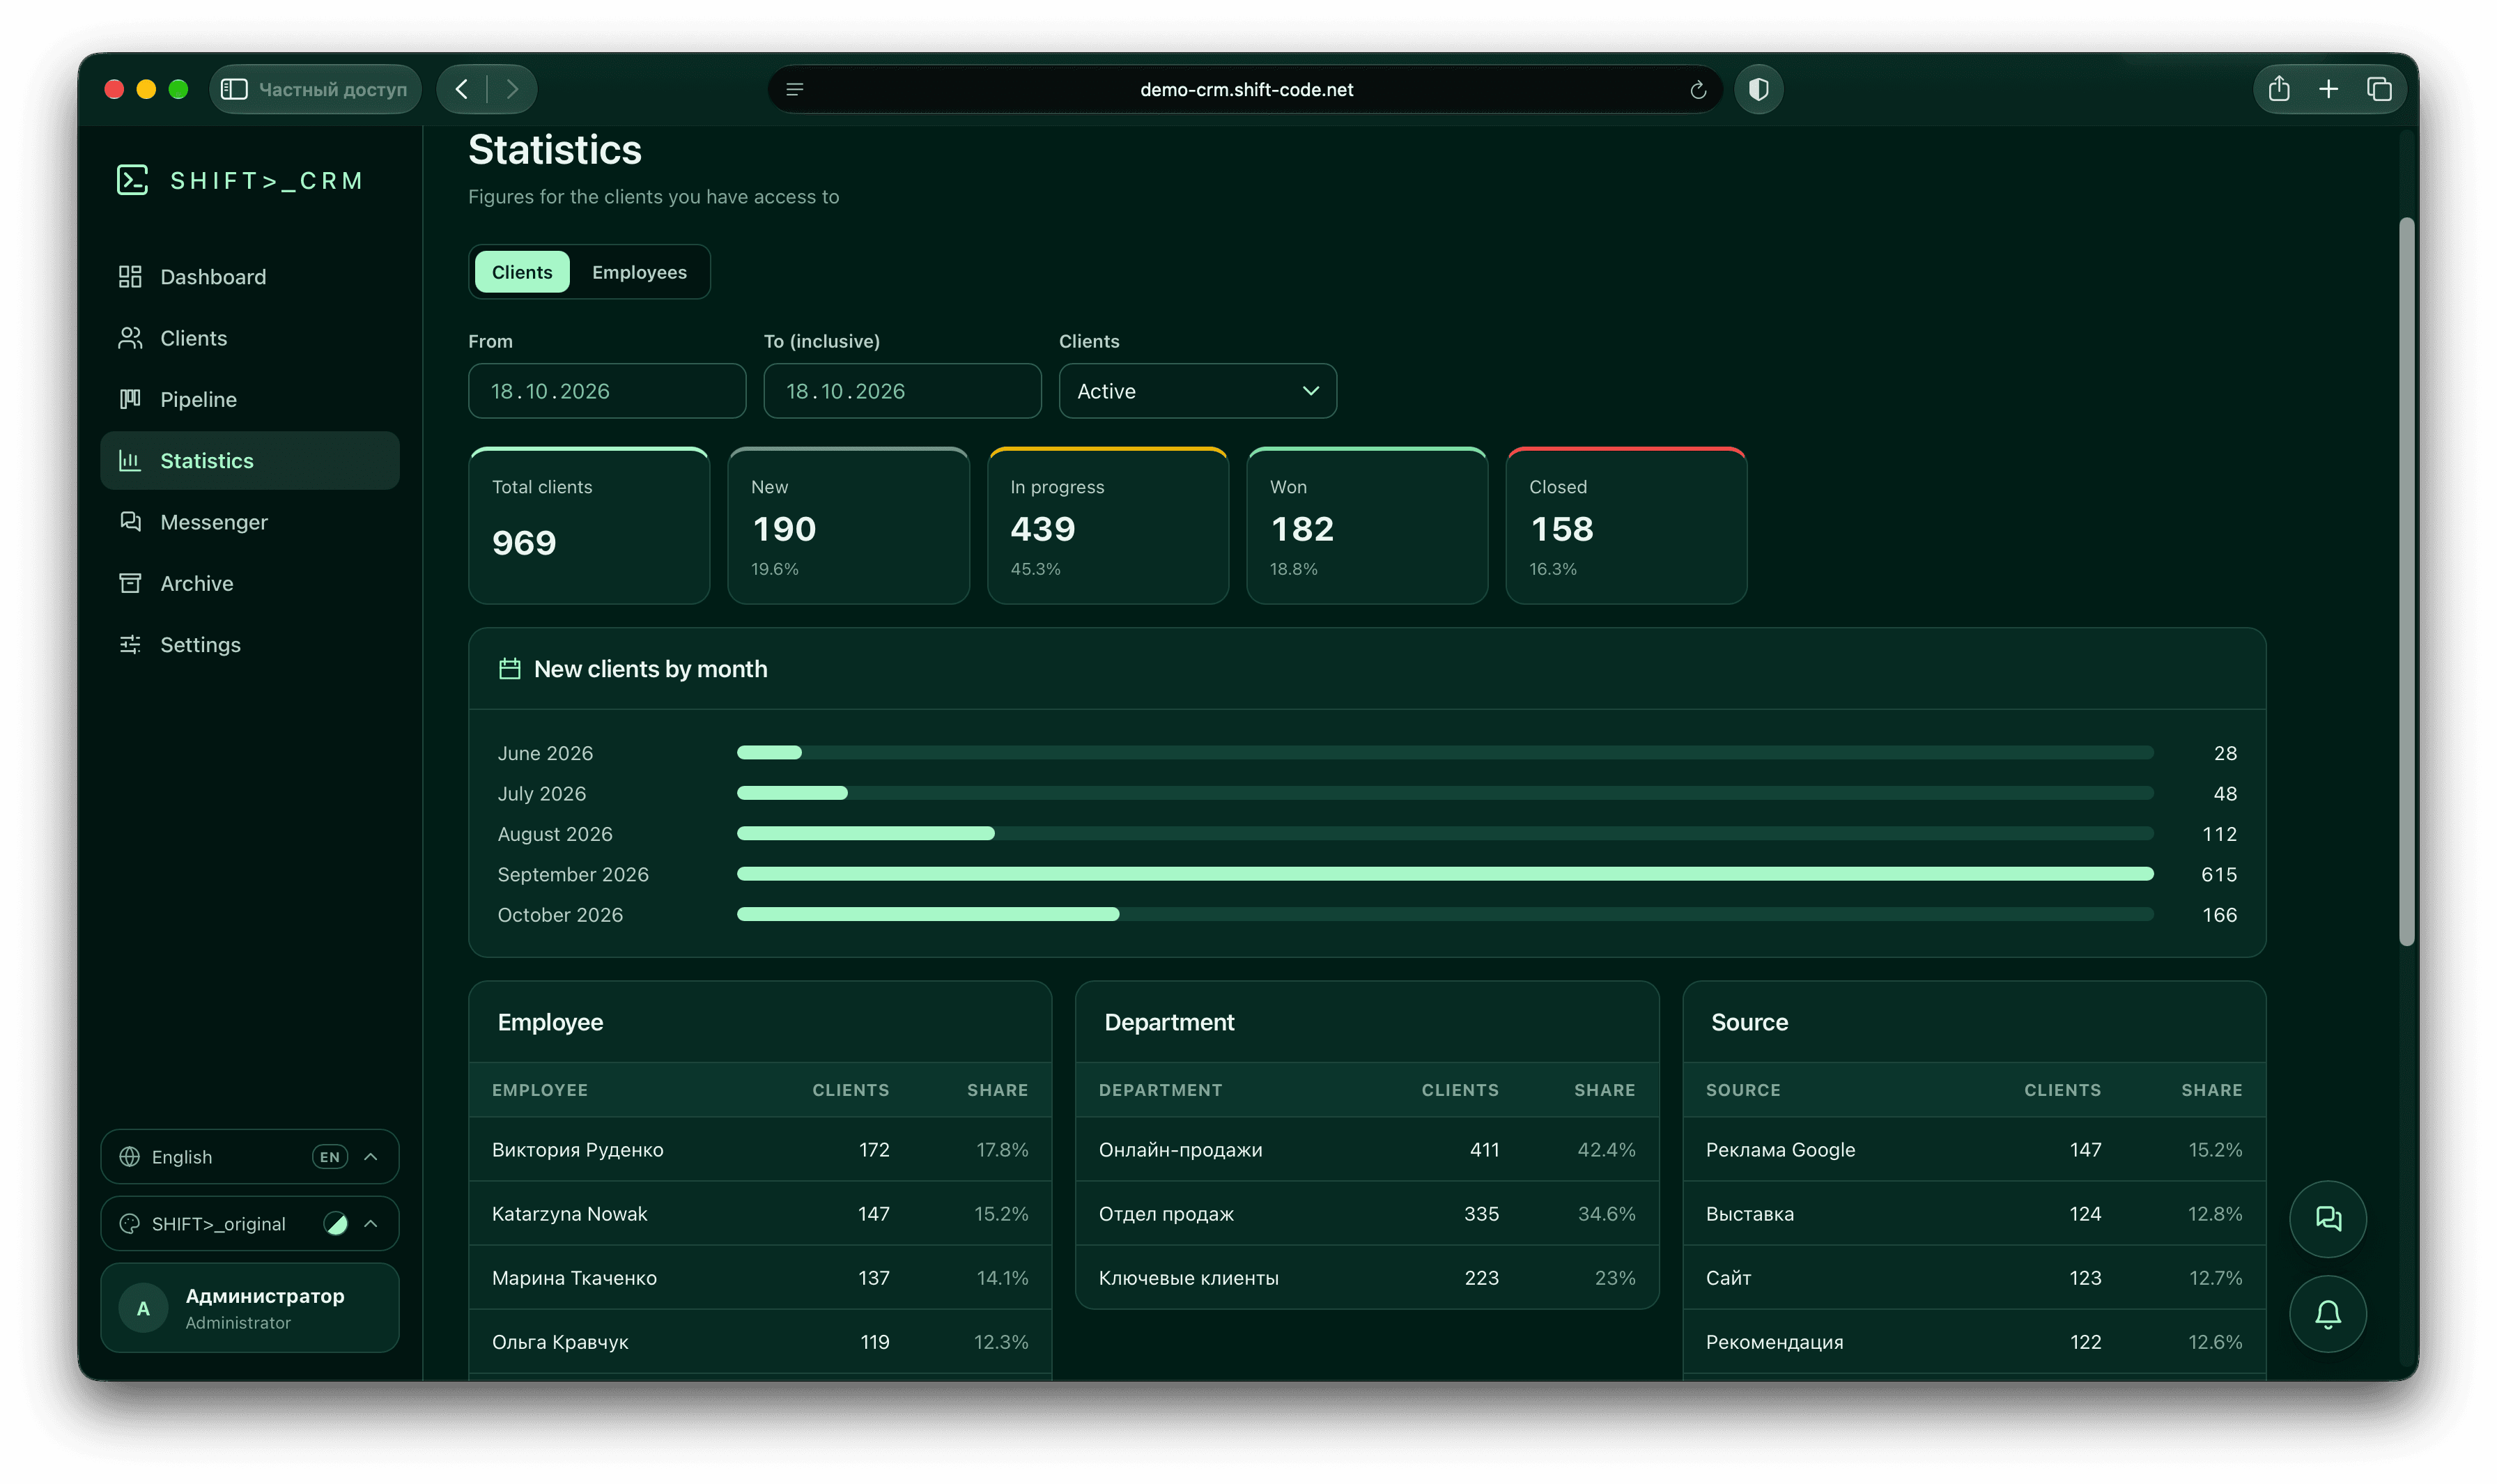Click the privacy shield icon
This screenshot has width=2497, height=1484.
point(1758,90)
